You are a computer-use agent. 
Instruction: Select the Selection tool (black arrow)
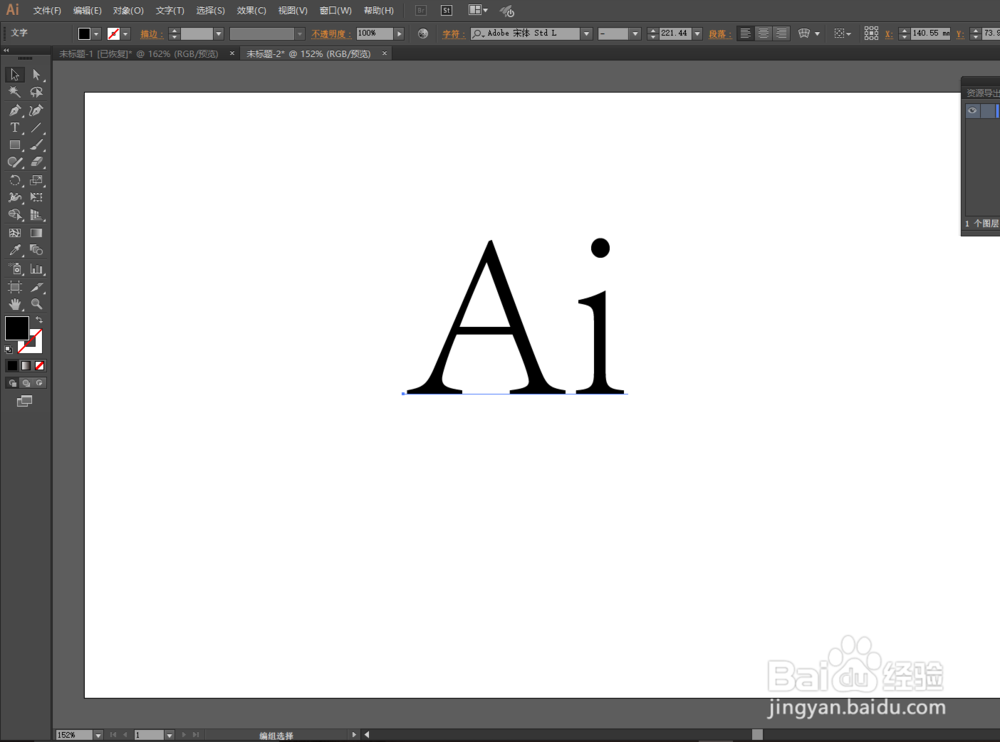point(15,75)
